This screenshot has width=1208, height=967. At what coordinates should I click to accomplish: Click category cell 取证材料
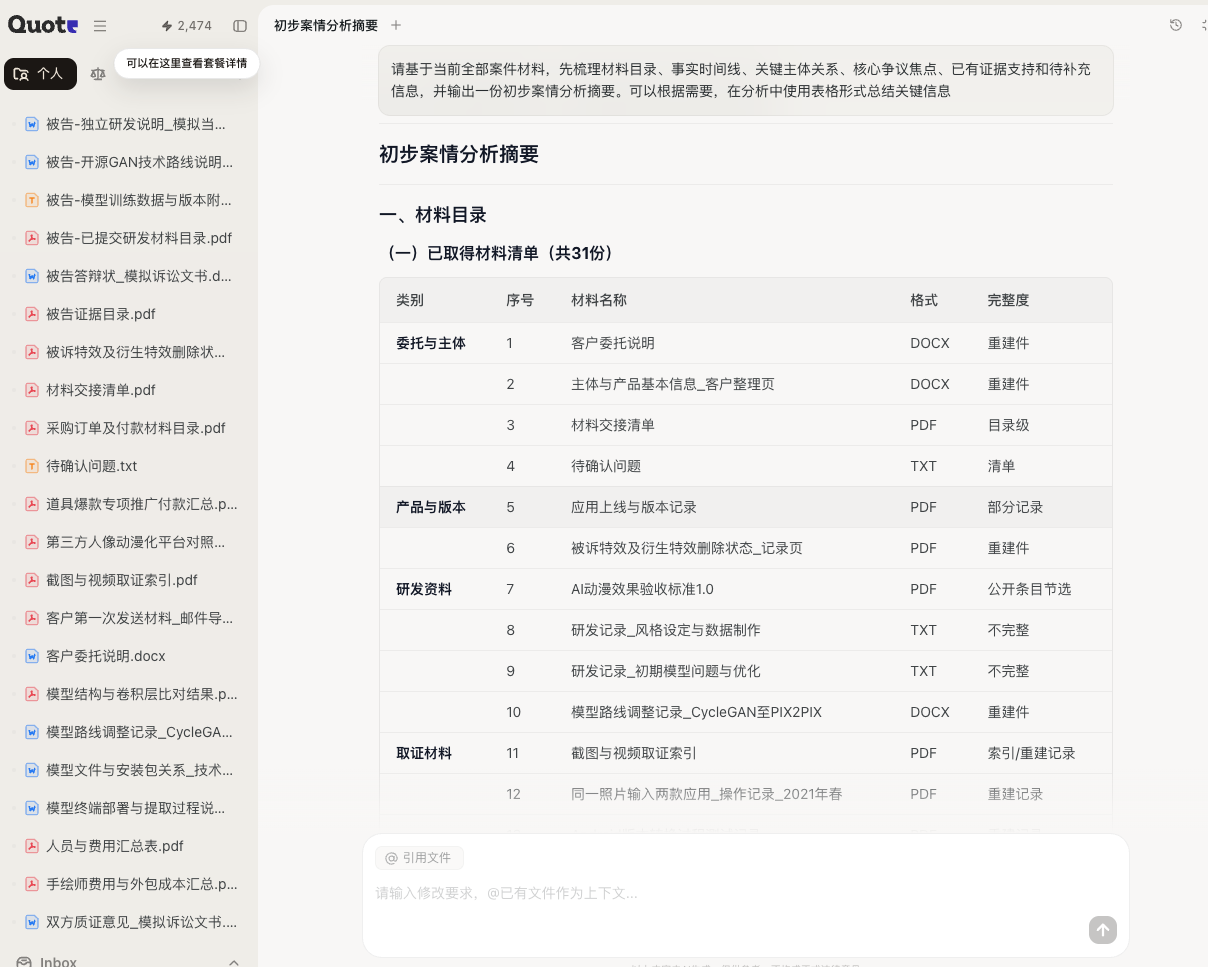[424, 753]
